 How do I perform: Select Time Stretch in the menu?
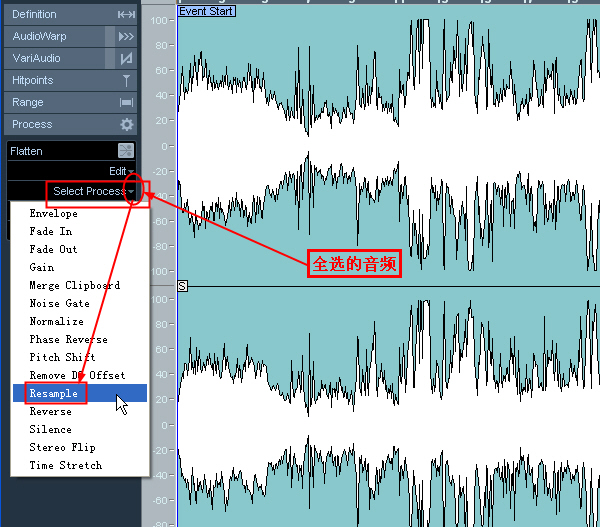click(66, 465)
